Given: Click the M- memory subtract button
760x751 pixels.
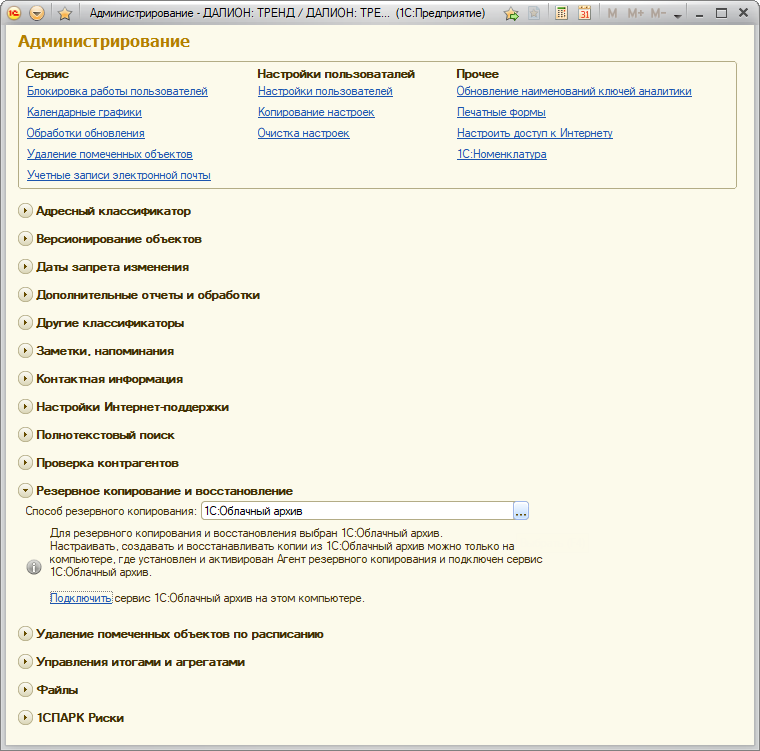Looking at the screenshot, I should (x=658, y=14).
